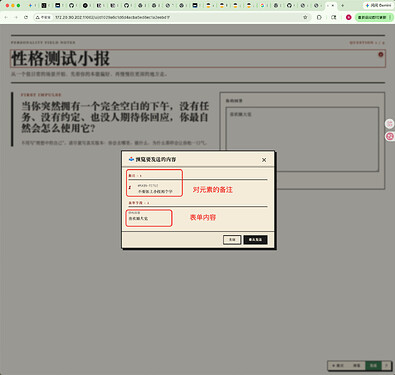This screenshot has width=395, height=375.
Task: Click the red dot badge beside the page title
Action: tap(381, 55)
